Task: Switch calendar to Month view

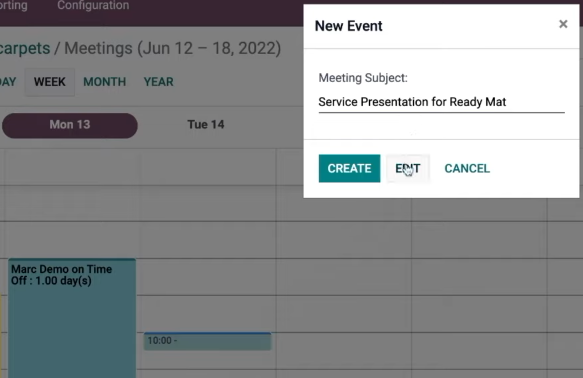Action: [104, 82]
